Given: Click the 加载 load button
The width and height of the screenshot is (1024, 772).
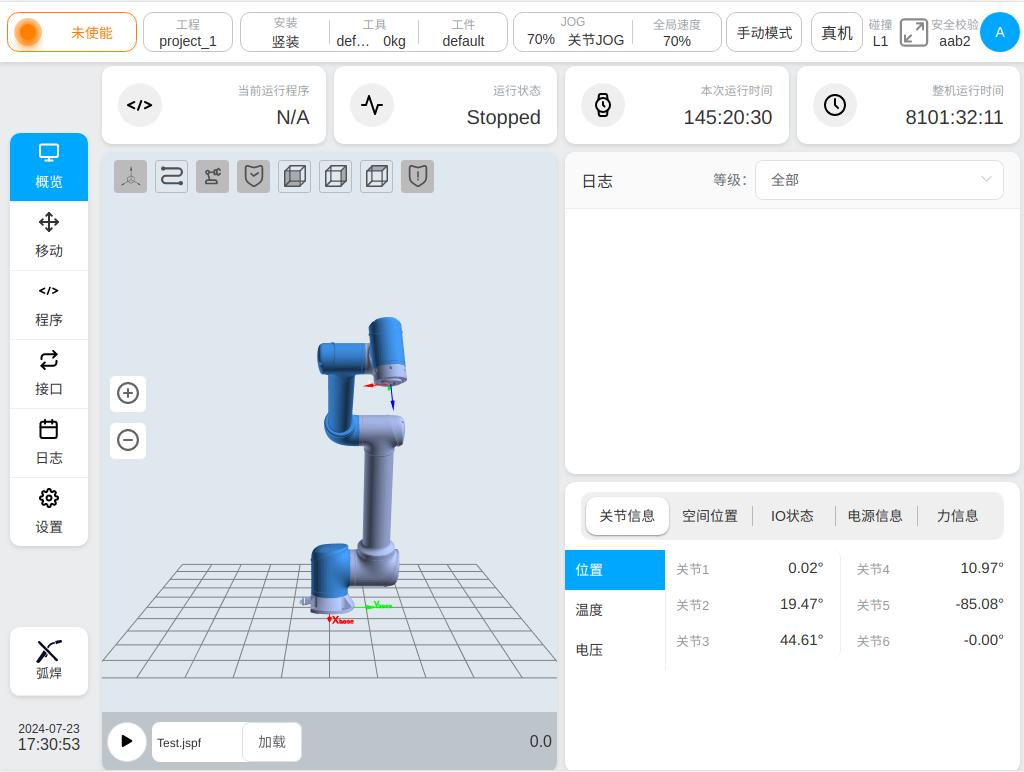Looking at the screenshot, I should click(272, 742).
